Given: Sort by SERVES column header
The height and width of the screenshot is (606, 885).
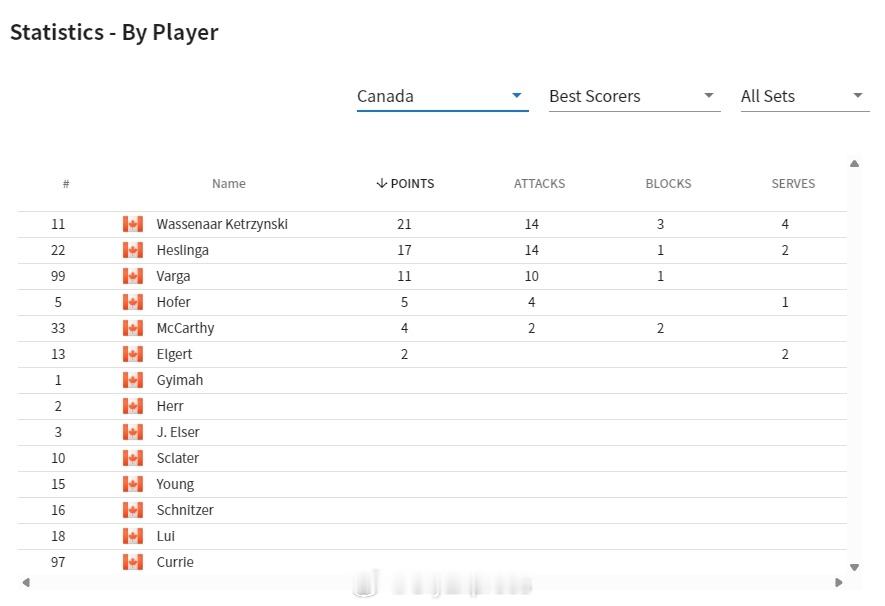Looking at the screenshot, I should pyautogui.click(x=793, y=183).
